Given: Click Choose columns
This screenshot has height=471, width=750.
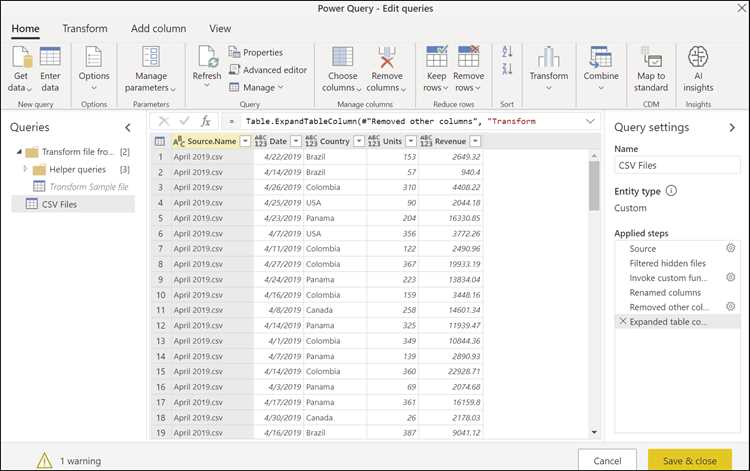Looking at the screenshot, I should (x=342, y=69).
